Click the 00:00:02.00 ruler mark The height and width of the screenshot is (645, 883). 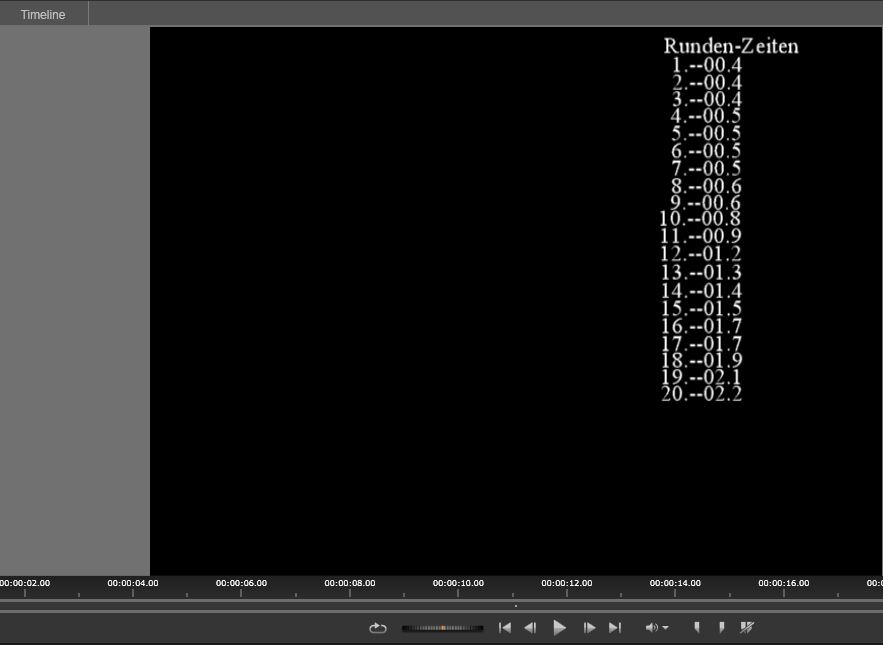tap(25, 583)
